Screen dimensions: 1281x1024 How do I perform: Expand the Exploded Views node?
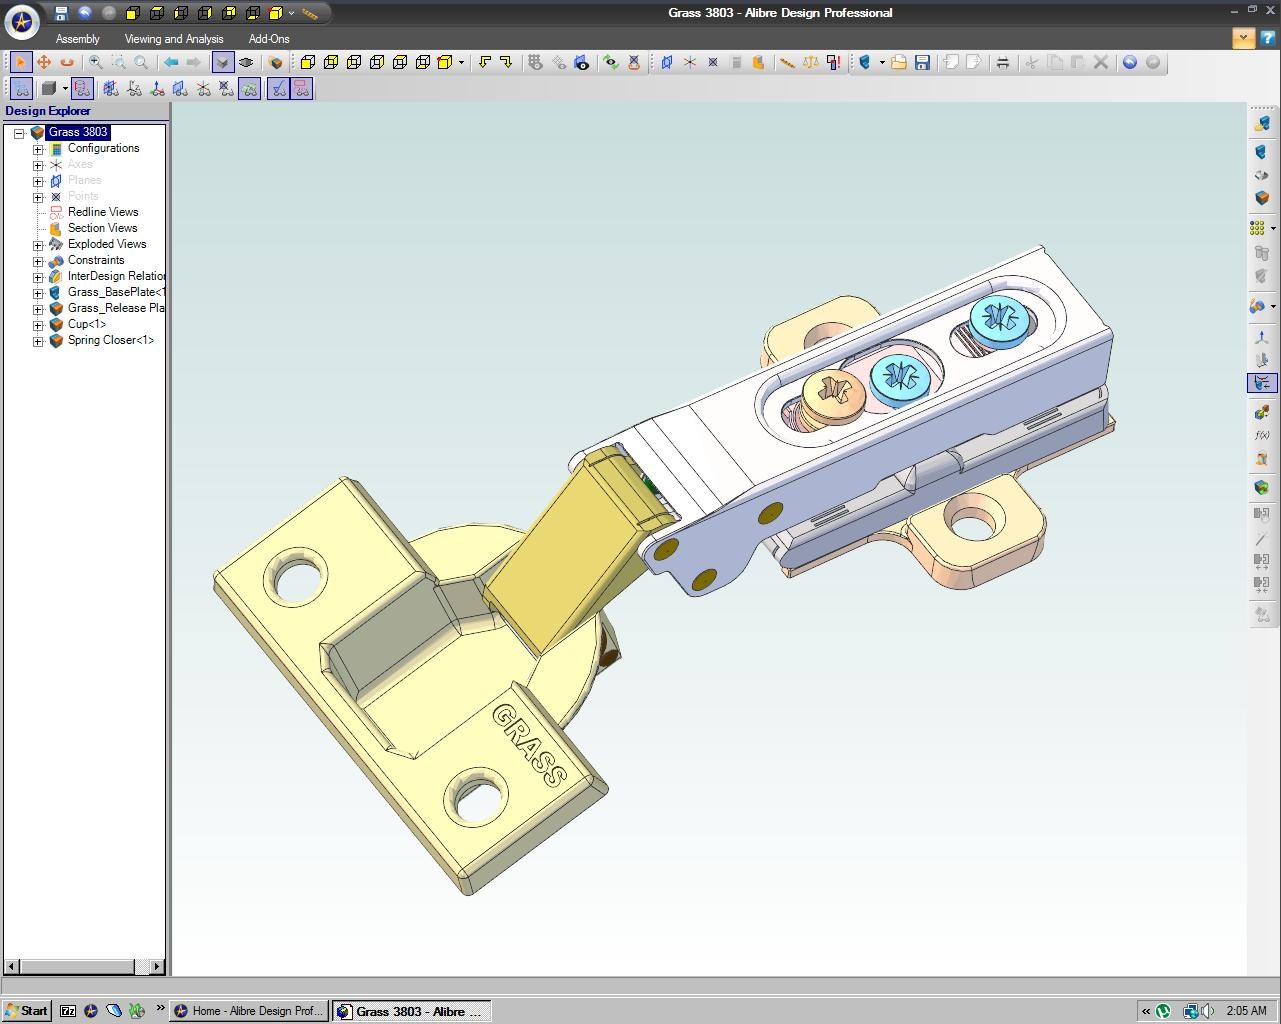coord(38,245)
